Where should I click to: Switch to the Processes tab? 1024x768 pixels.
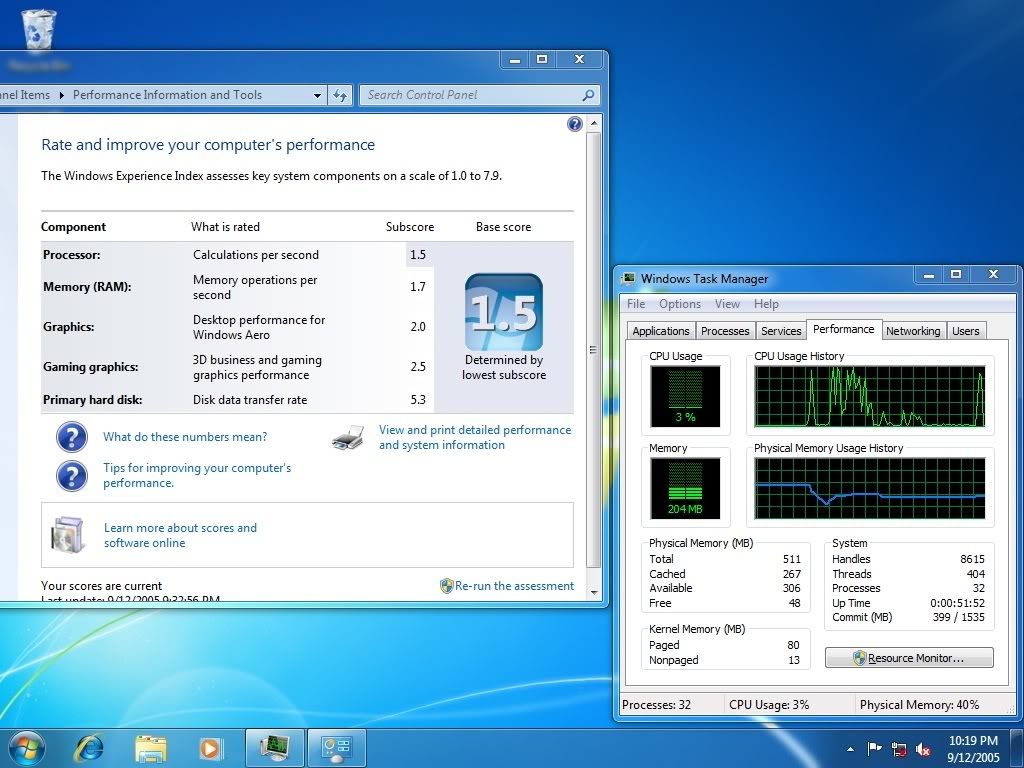(725, 331)
